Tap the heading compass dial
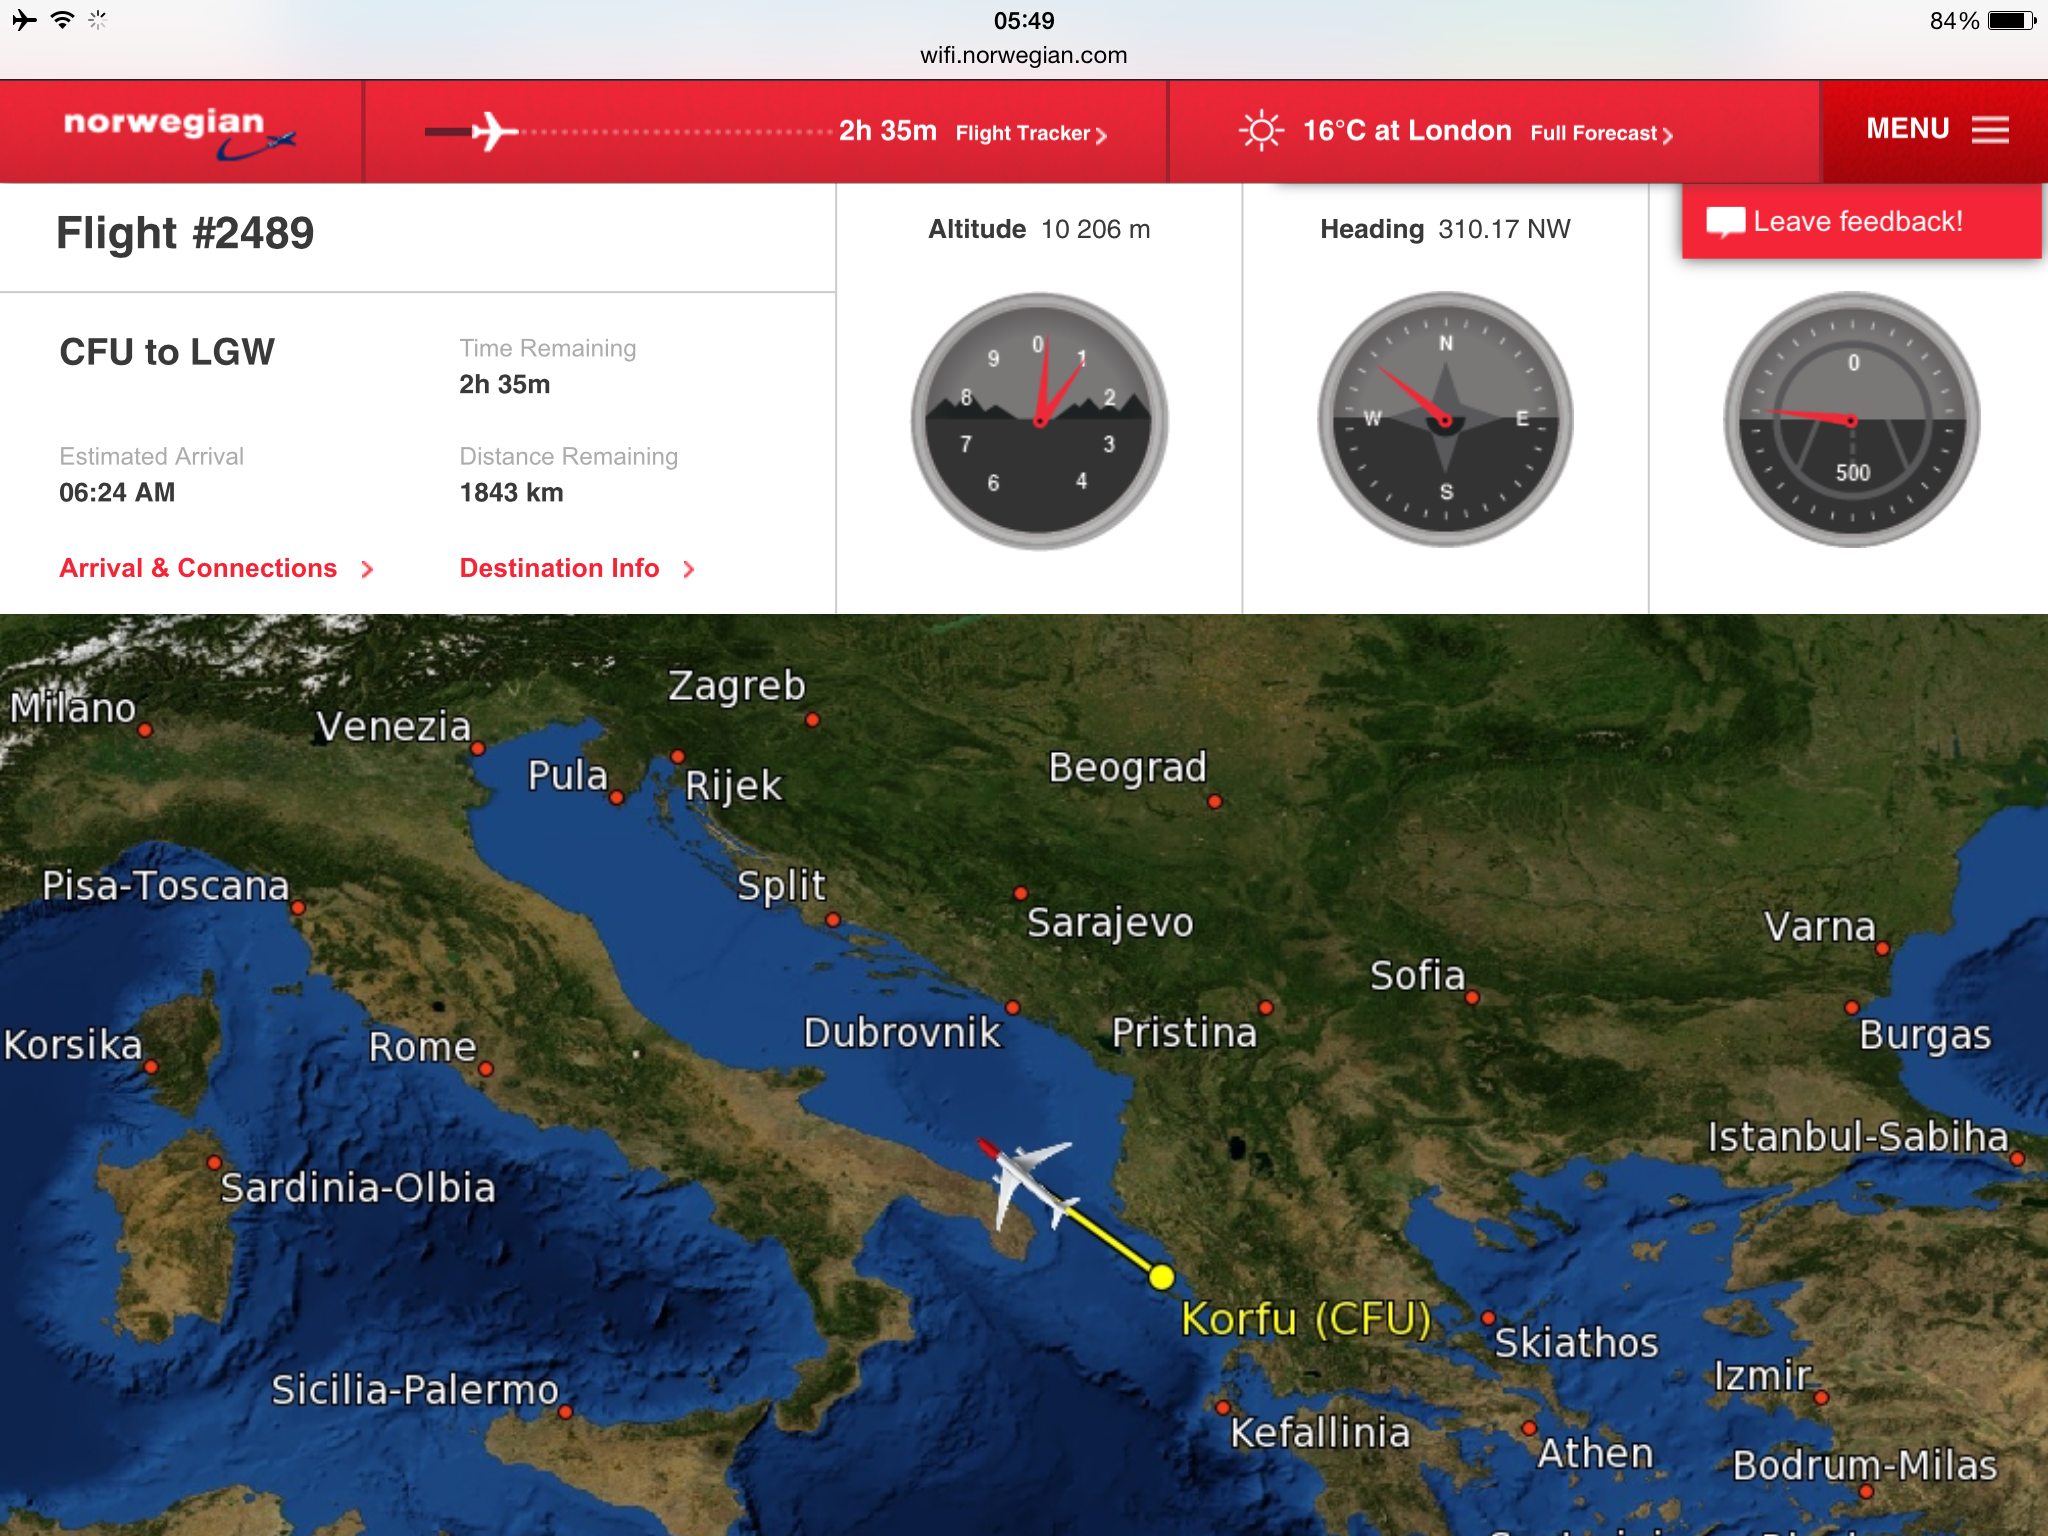 [x=1445, y=420]
